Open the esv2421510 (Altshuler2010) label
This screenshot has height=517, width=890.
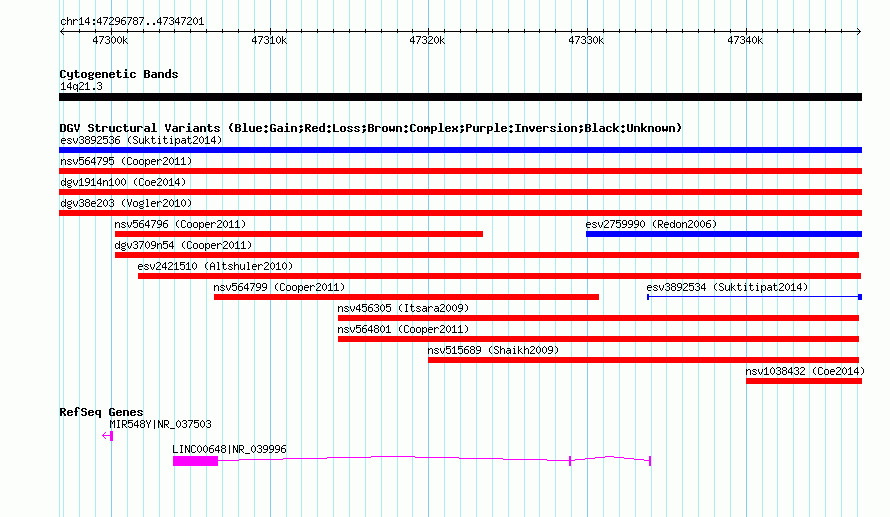(215, 266)
